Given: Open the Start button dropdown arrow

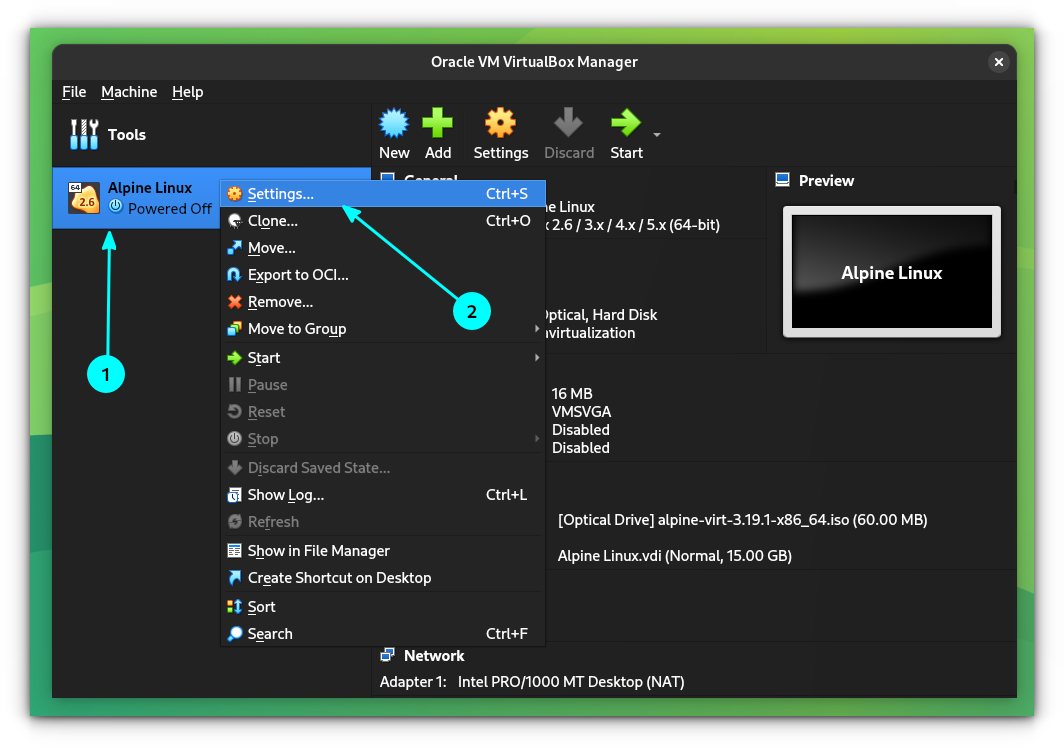Looking at the screenshot, I should tap(657, 133).
